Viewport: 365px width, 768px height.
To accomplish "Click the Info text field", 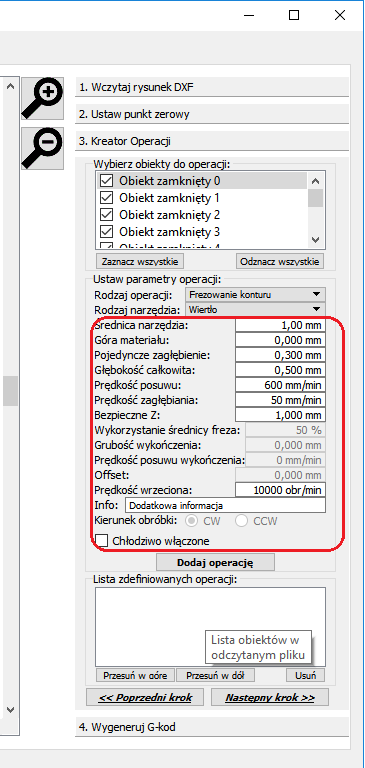I will [x=225, y=505].
